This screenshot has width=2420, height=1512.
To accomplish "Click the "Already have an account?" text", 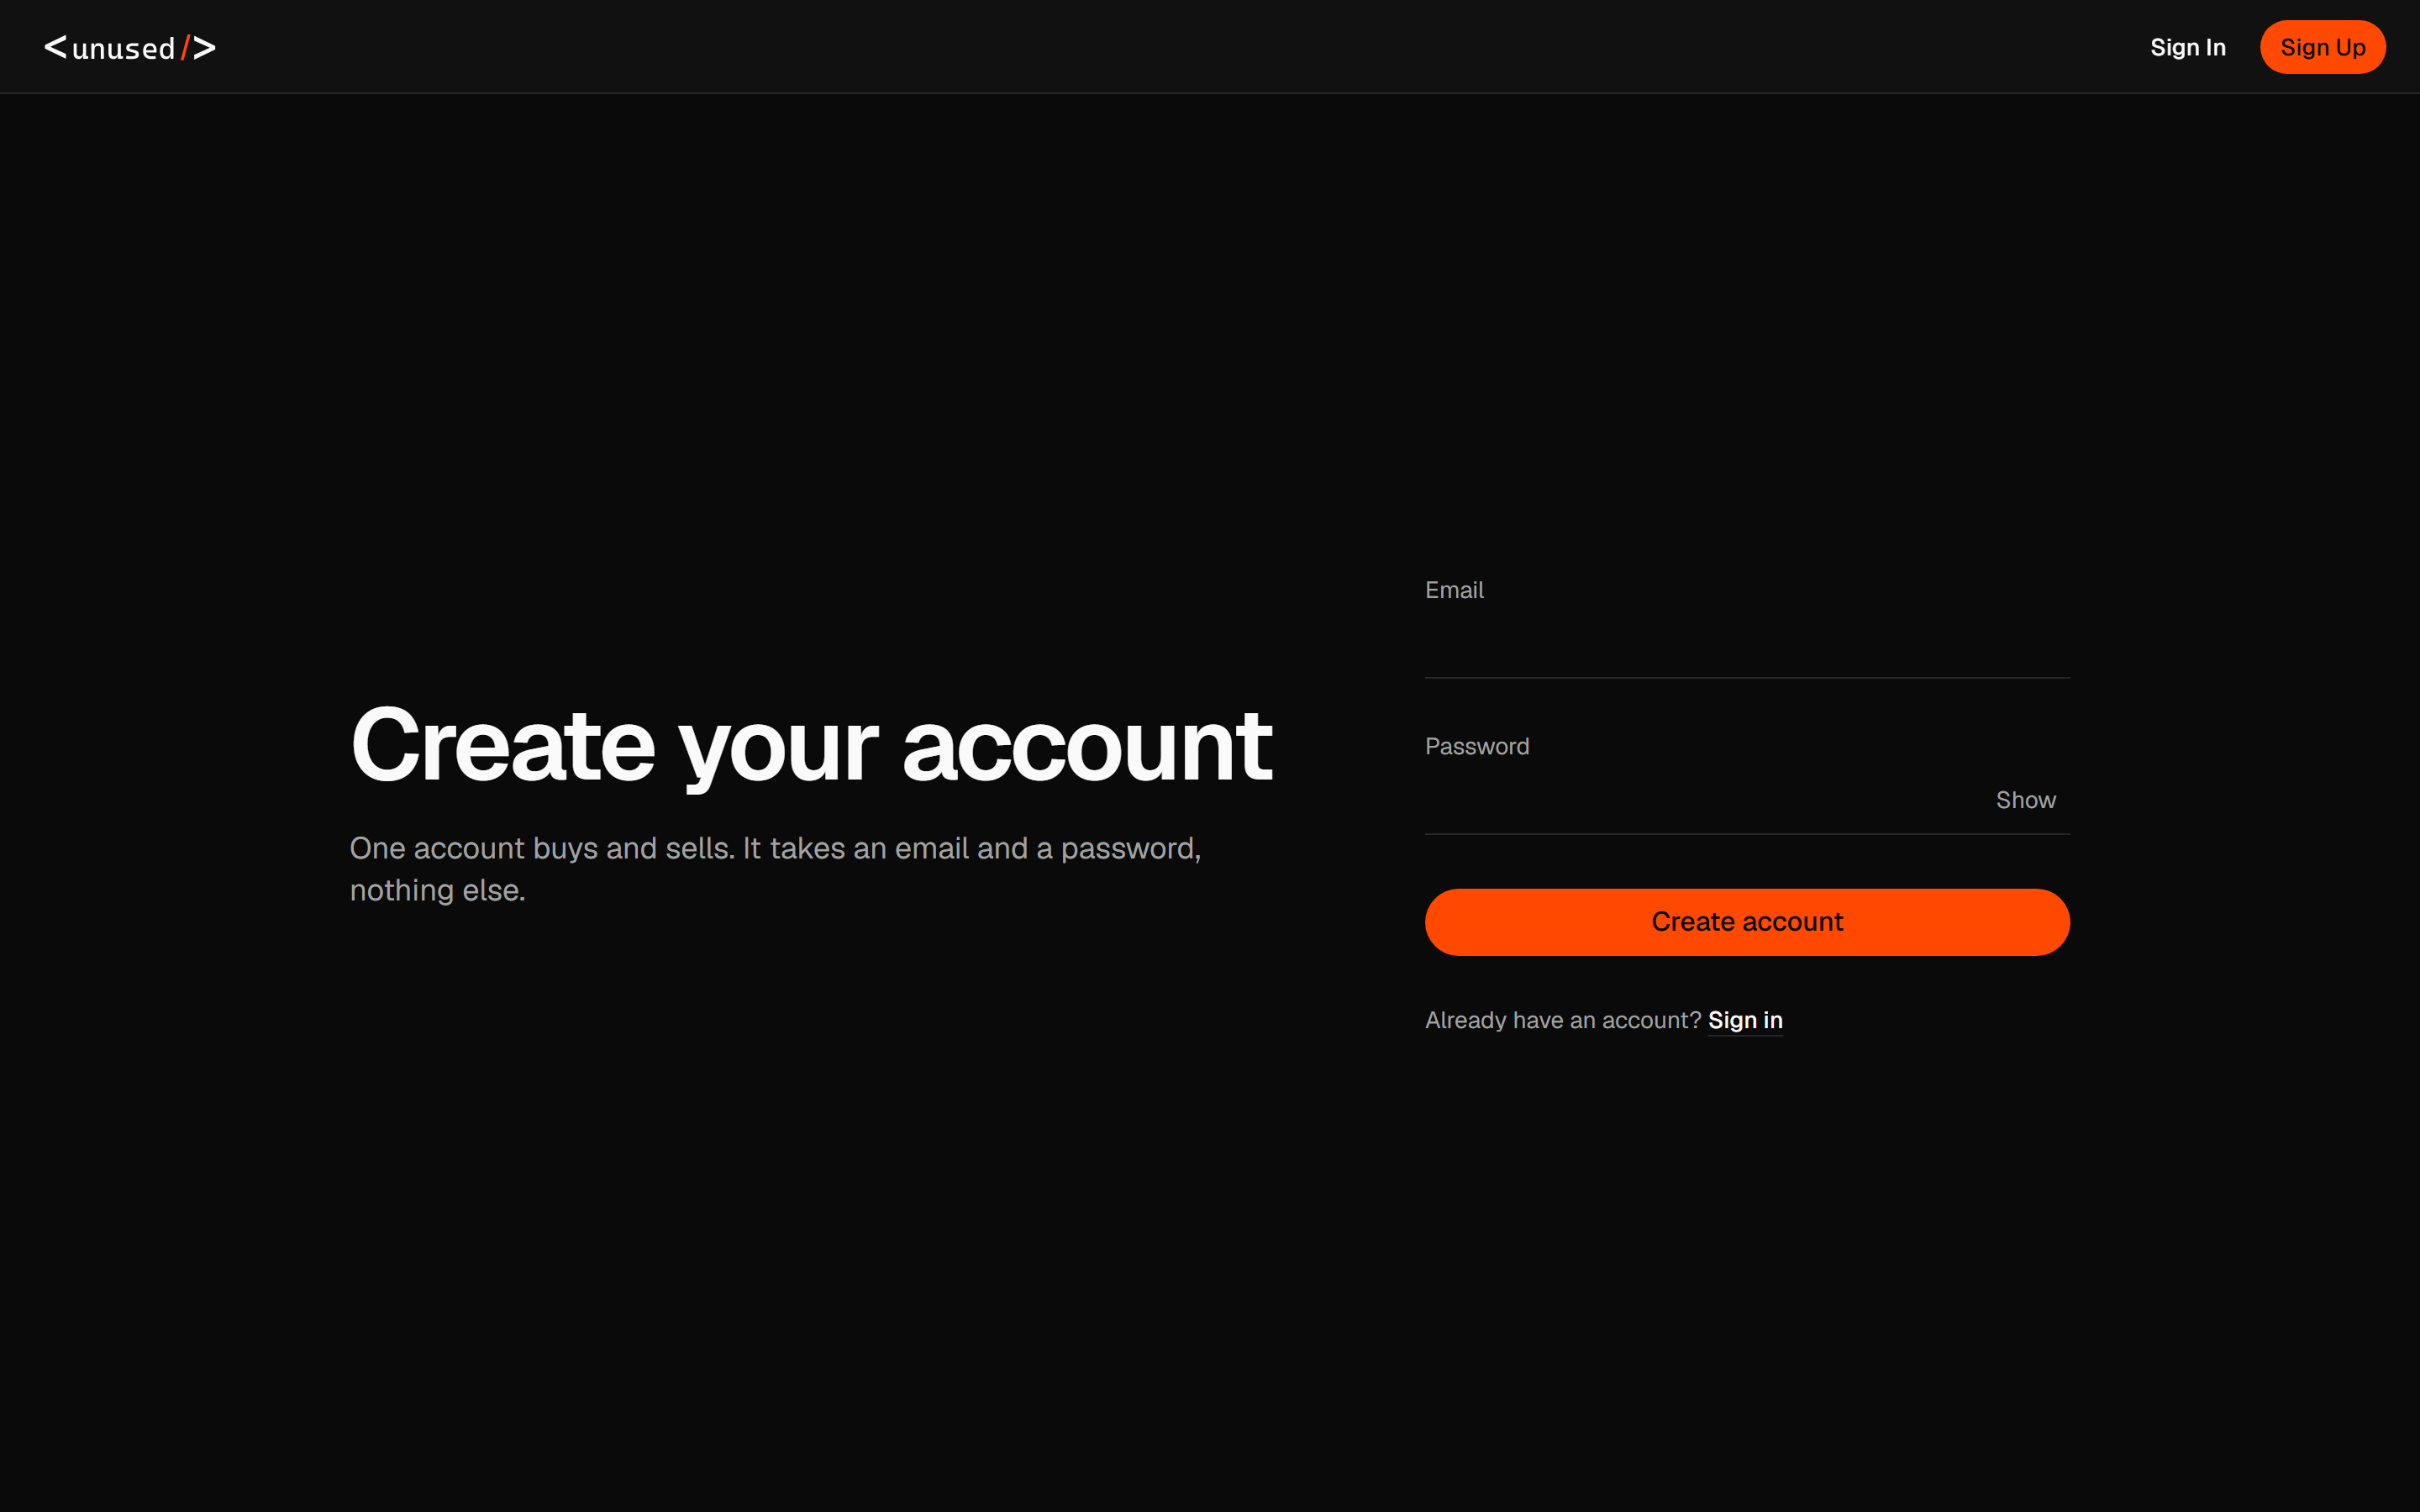I will click(1563, 1020).
